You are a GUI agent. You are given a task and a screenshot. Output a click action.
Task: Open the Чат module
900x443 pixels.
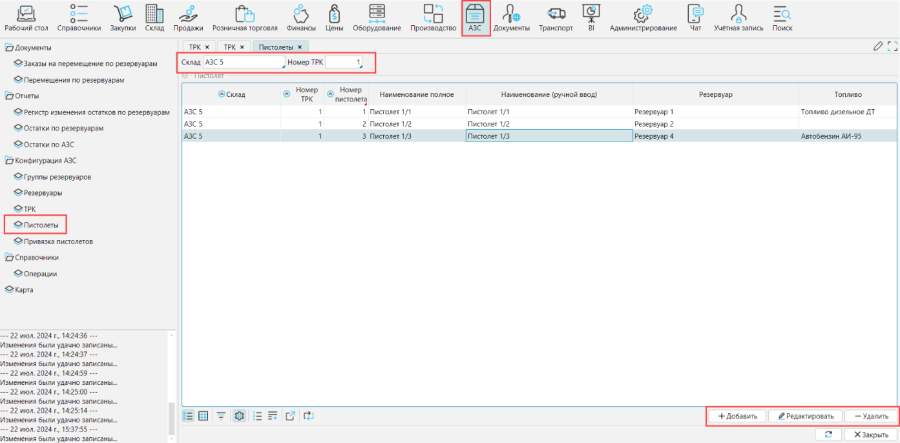click(695, 18)
